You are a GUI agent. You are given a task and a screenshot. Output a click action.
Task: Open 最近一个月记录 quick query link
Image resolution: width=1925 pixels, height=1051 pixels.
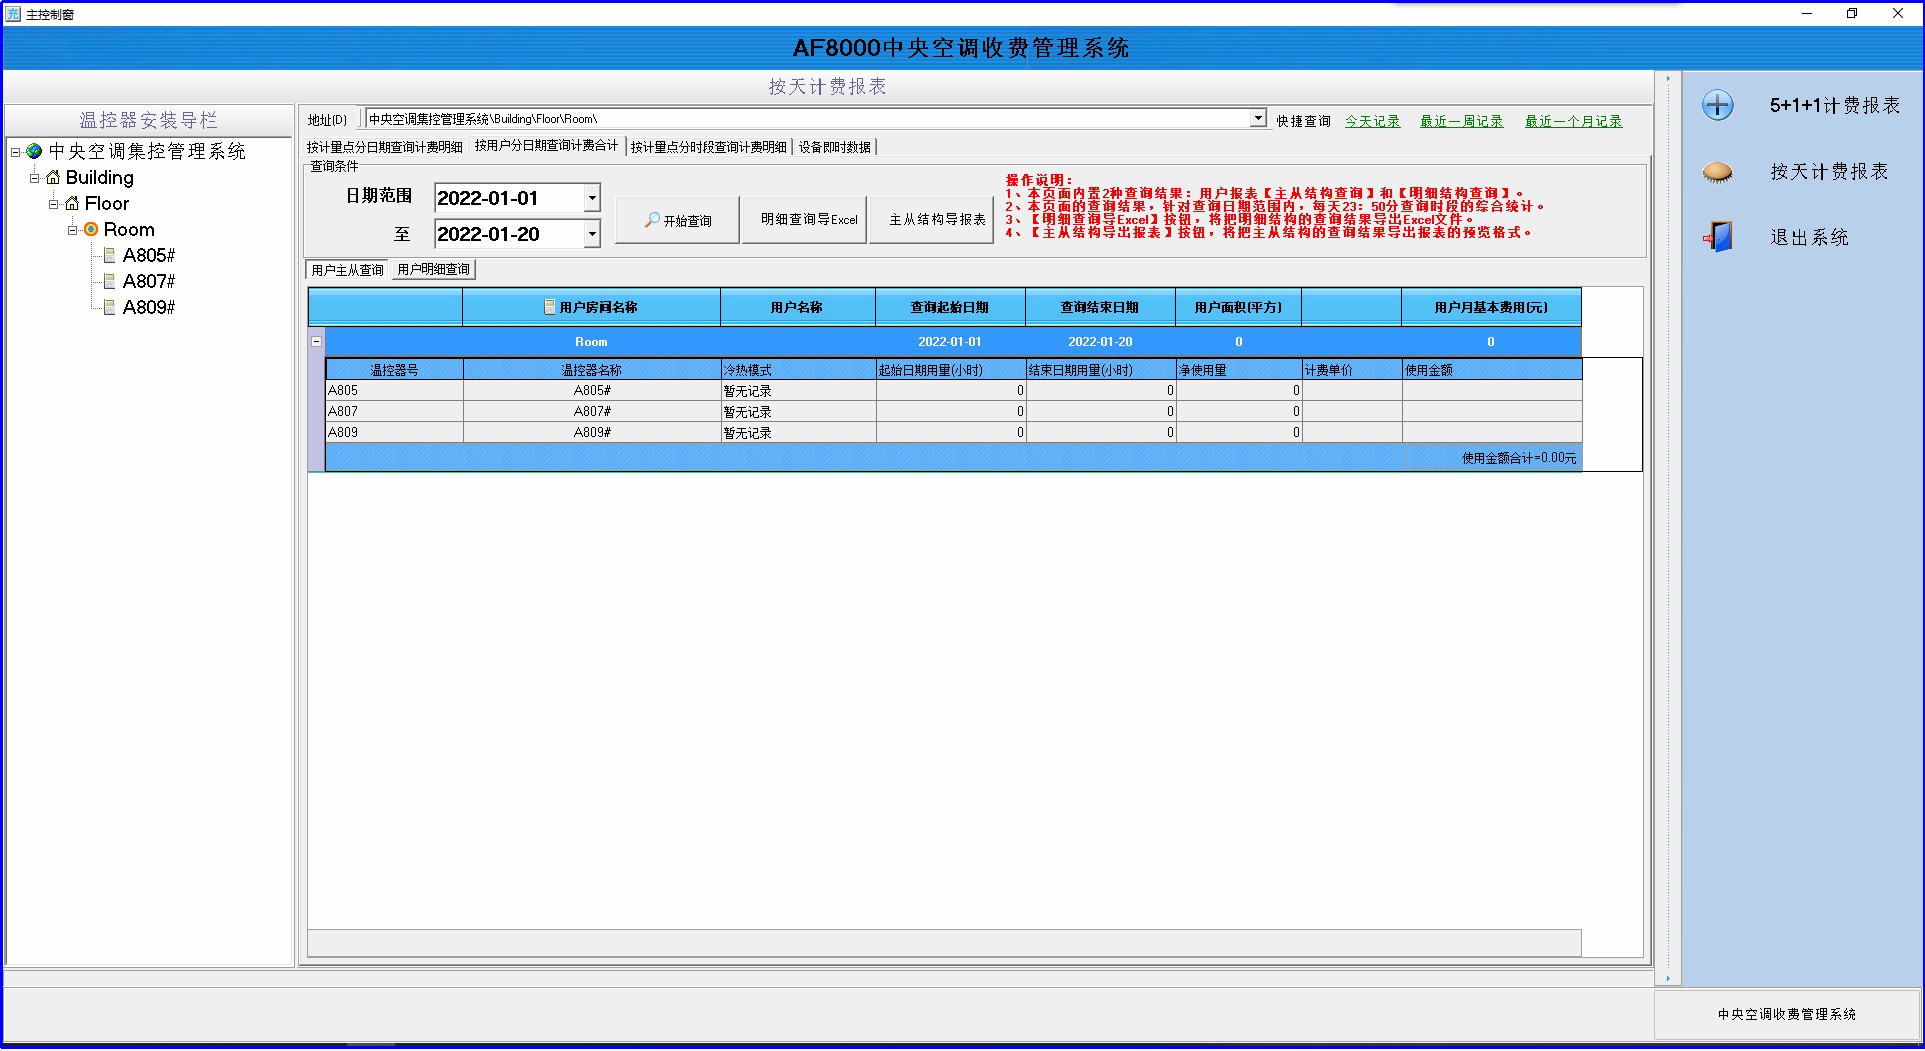point(1573,121)
